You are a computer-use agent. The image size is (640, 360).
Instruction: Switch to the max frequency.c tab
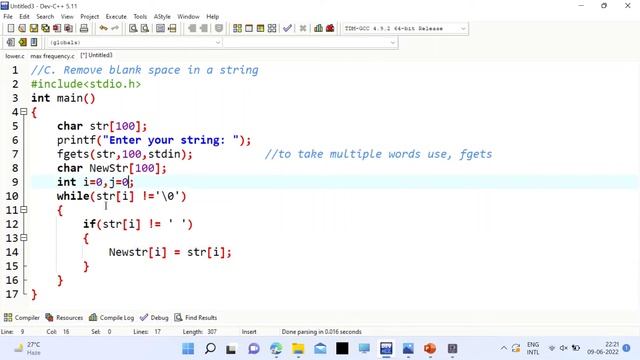[52, 56]
